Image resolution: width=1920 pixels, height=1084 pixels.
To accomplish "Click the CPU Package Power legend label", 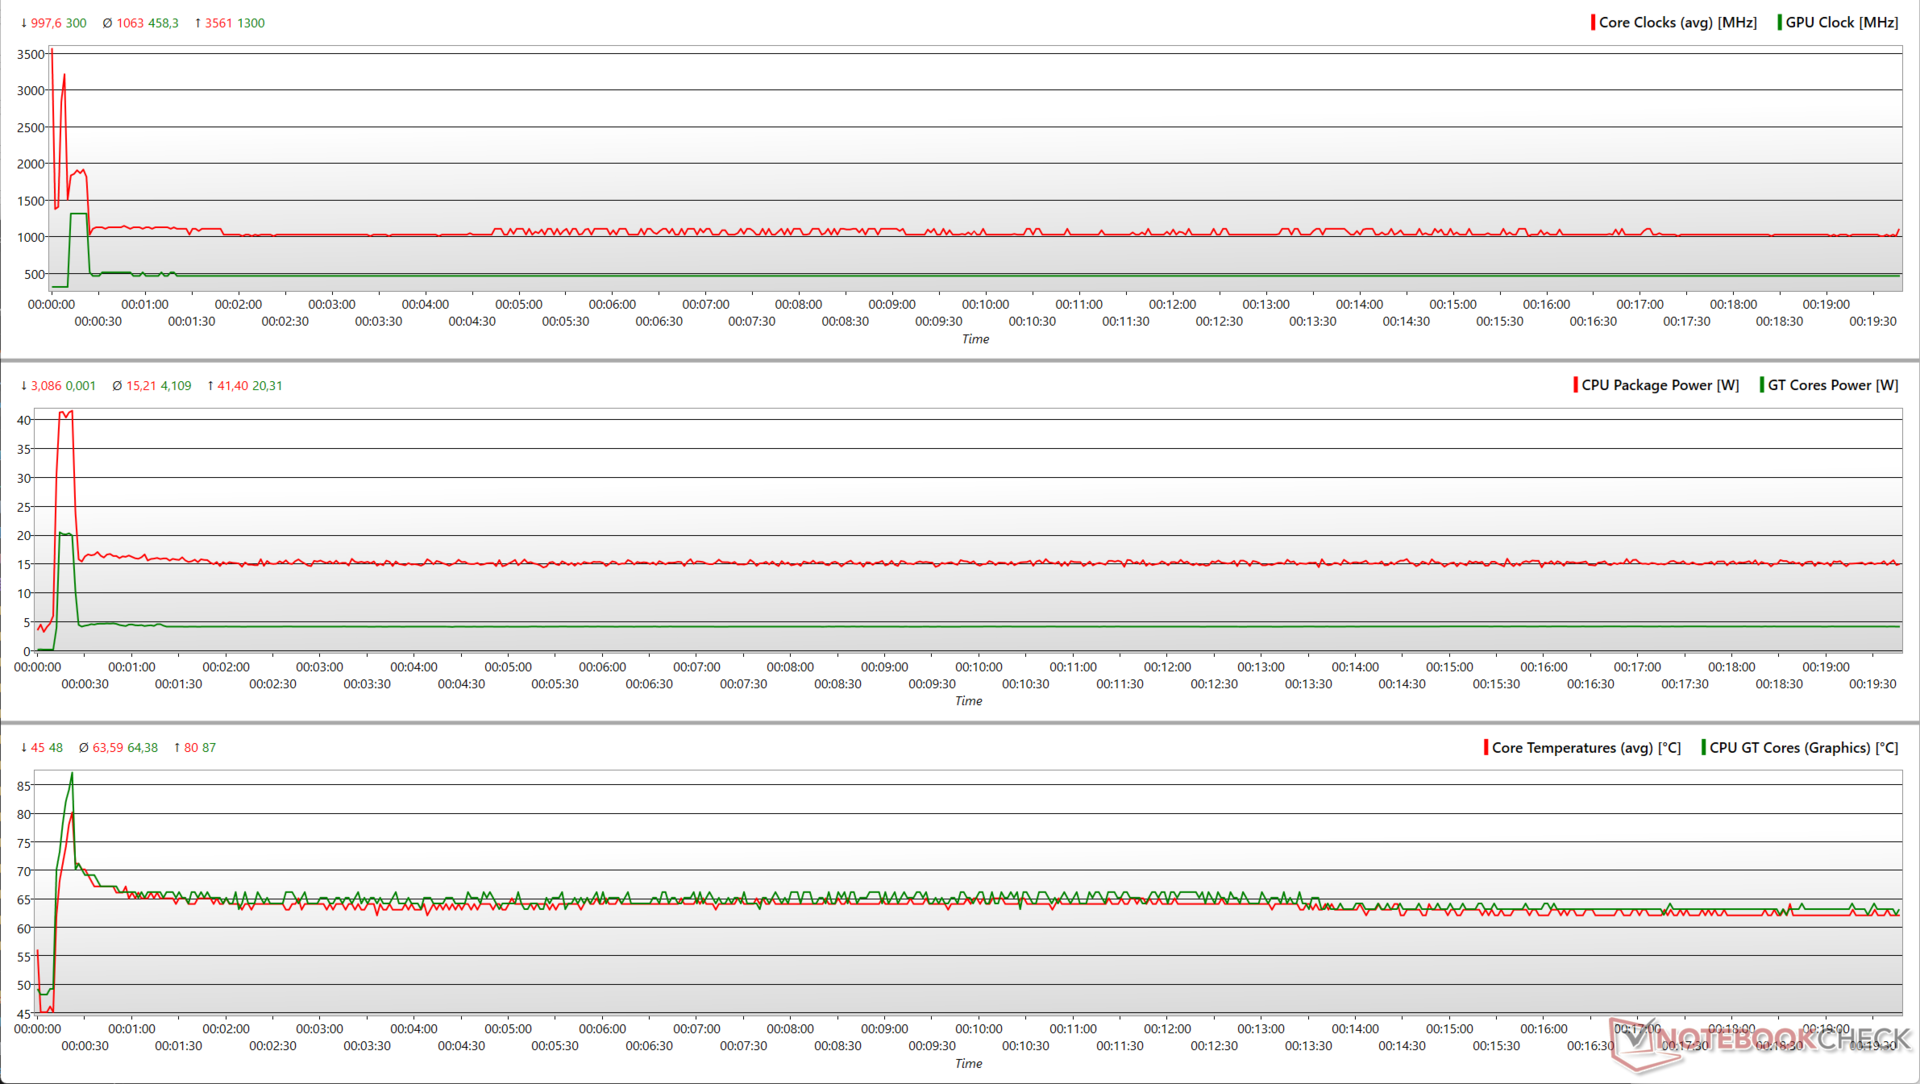I will click(x=1659, y=385).
